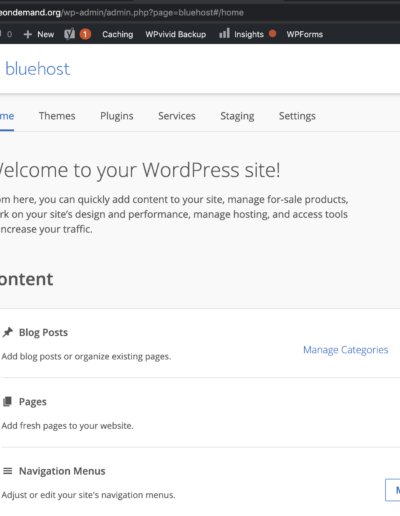Click the Navigation Menus hamburger icon

[8, 471]
